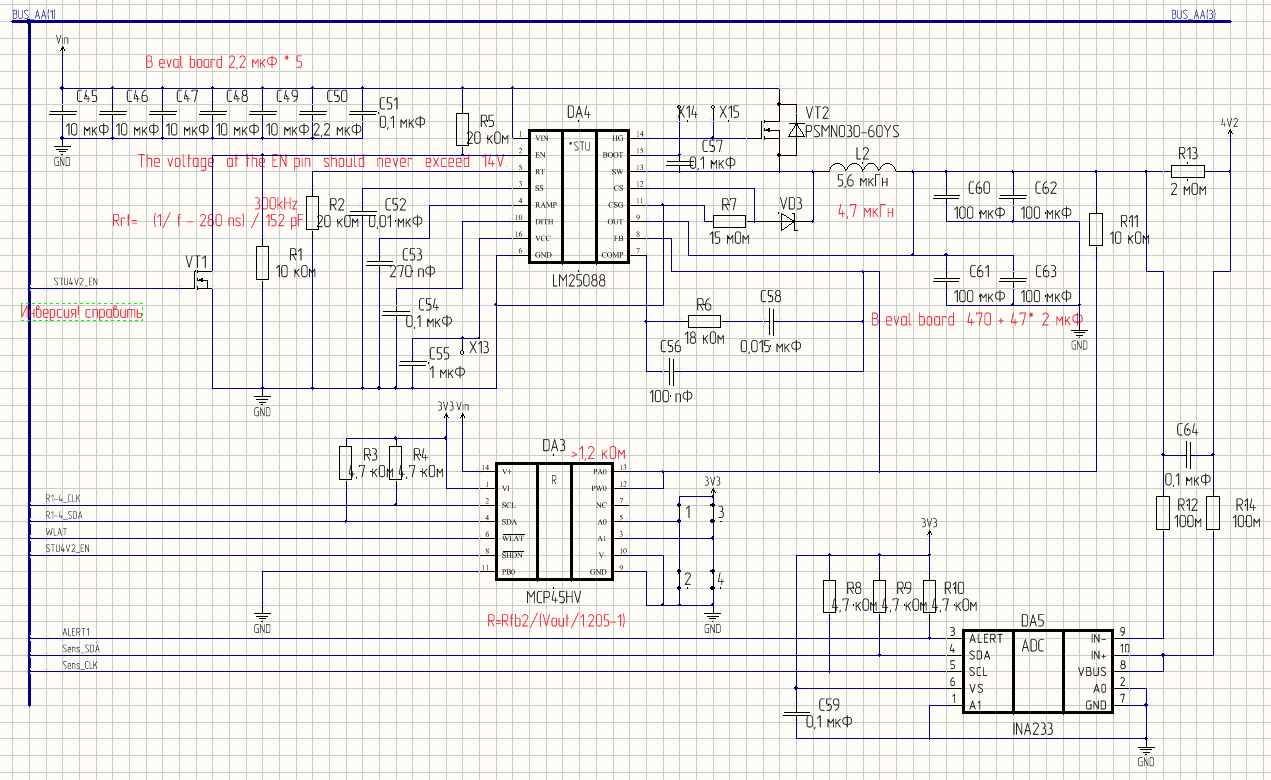
Task: Select the EN pin voltage warning note
Action: pyautogui.click(x=324, y=161)
